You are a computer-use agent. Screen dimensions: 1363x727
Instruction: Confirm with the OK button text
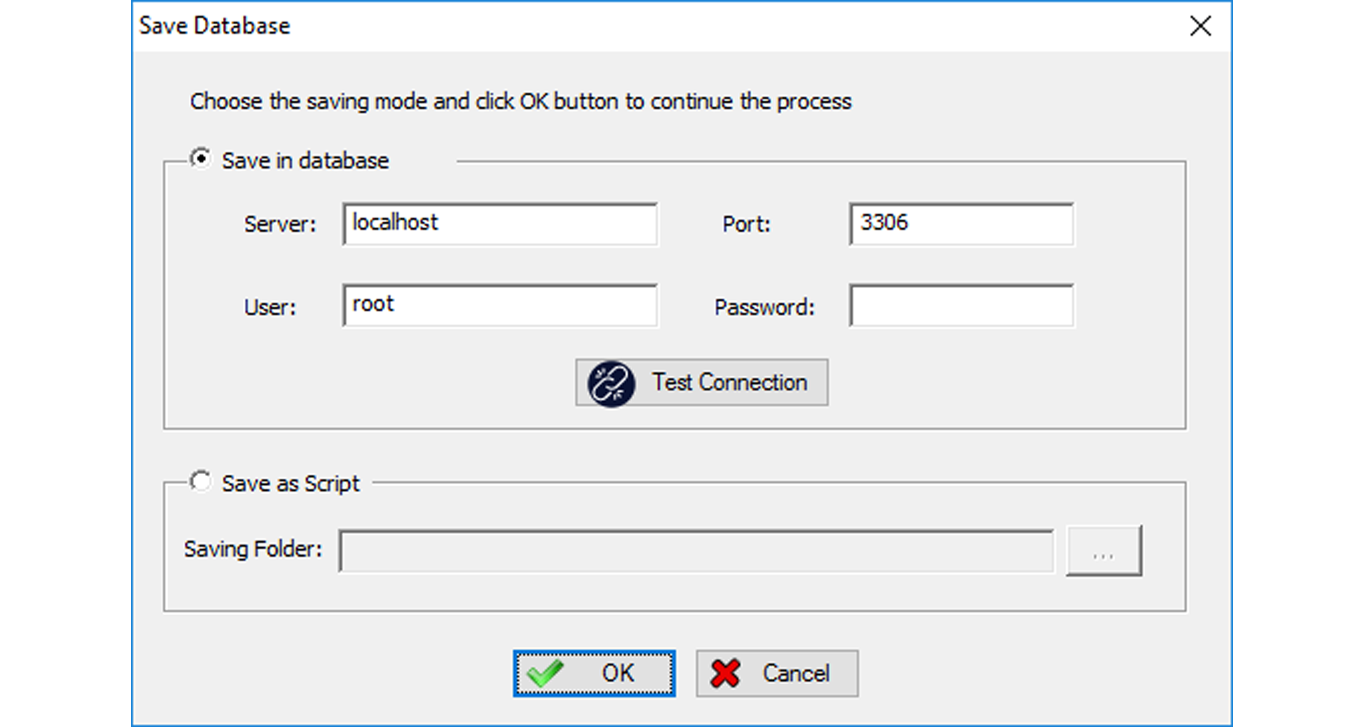coord(617,674)
